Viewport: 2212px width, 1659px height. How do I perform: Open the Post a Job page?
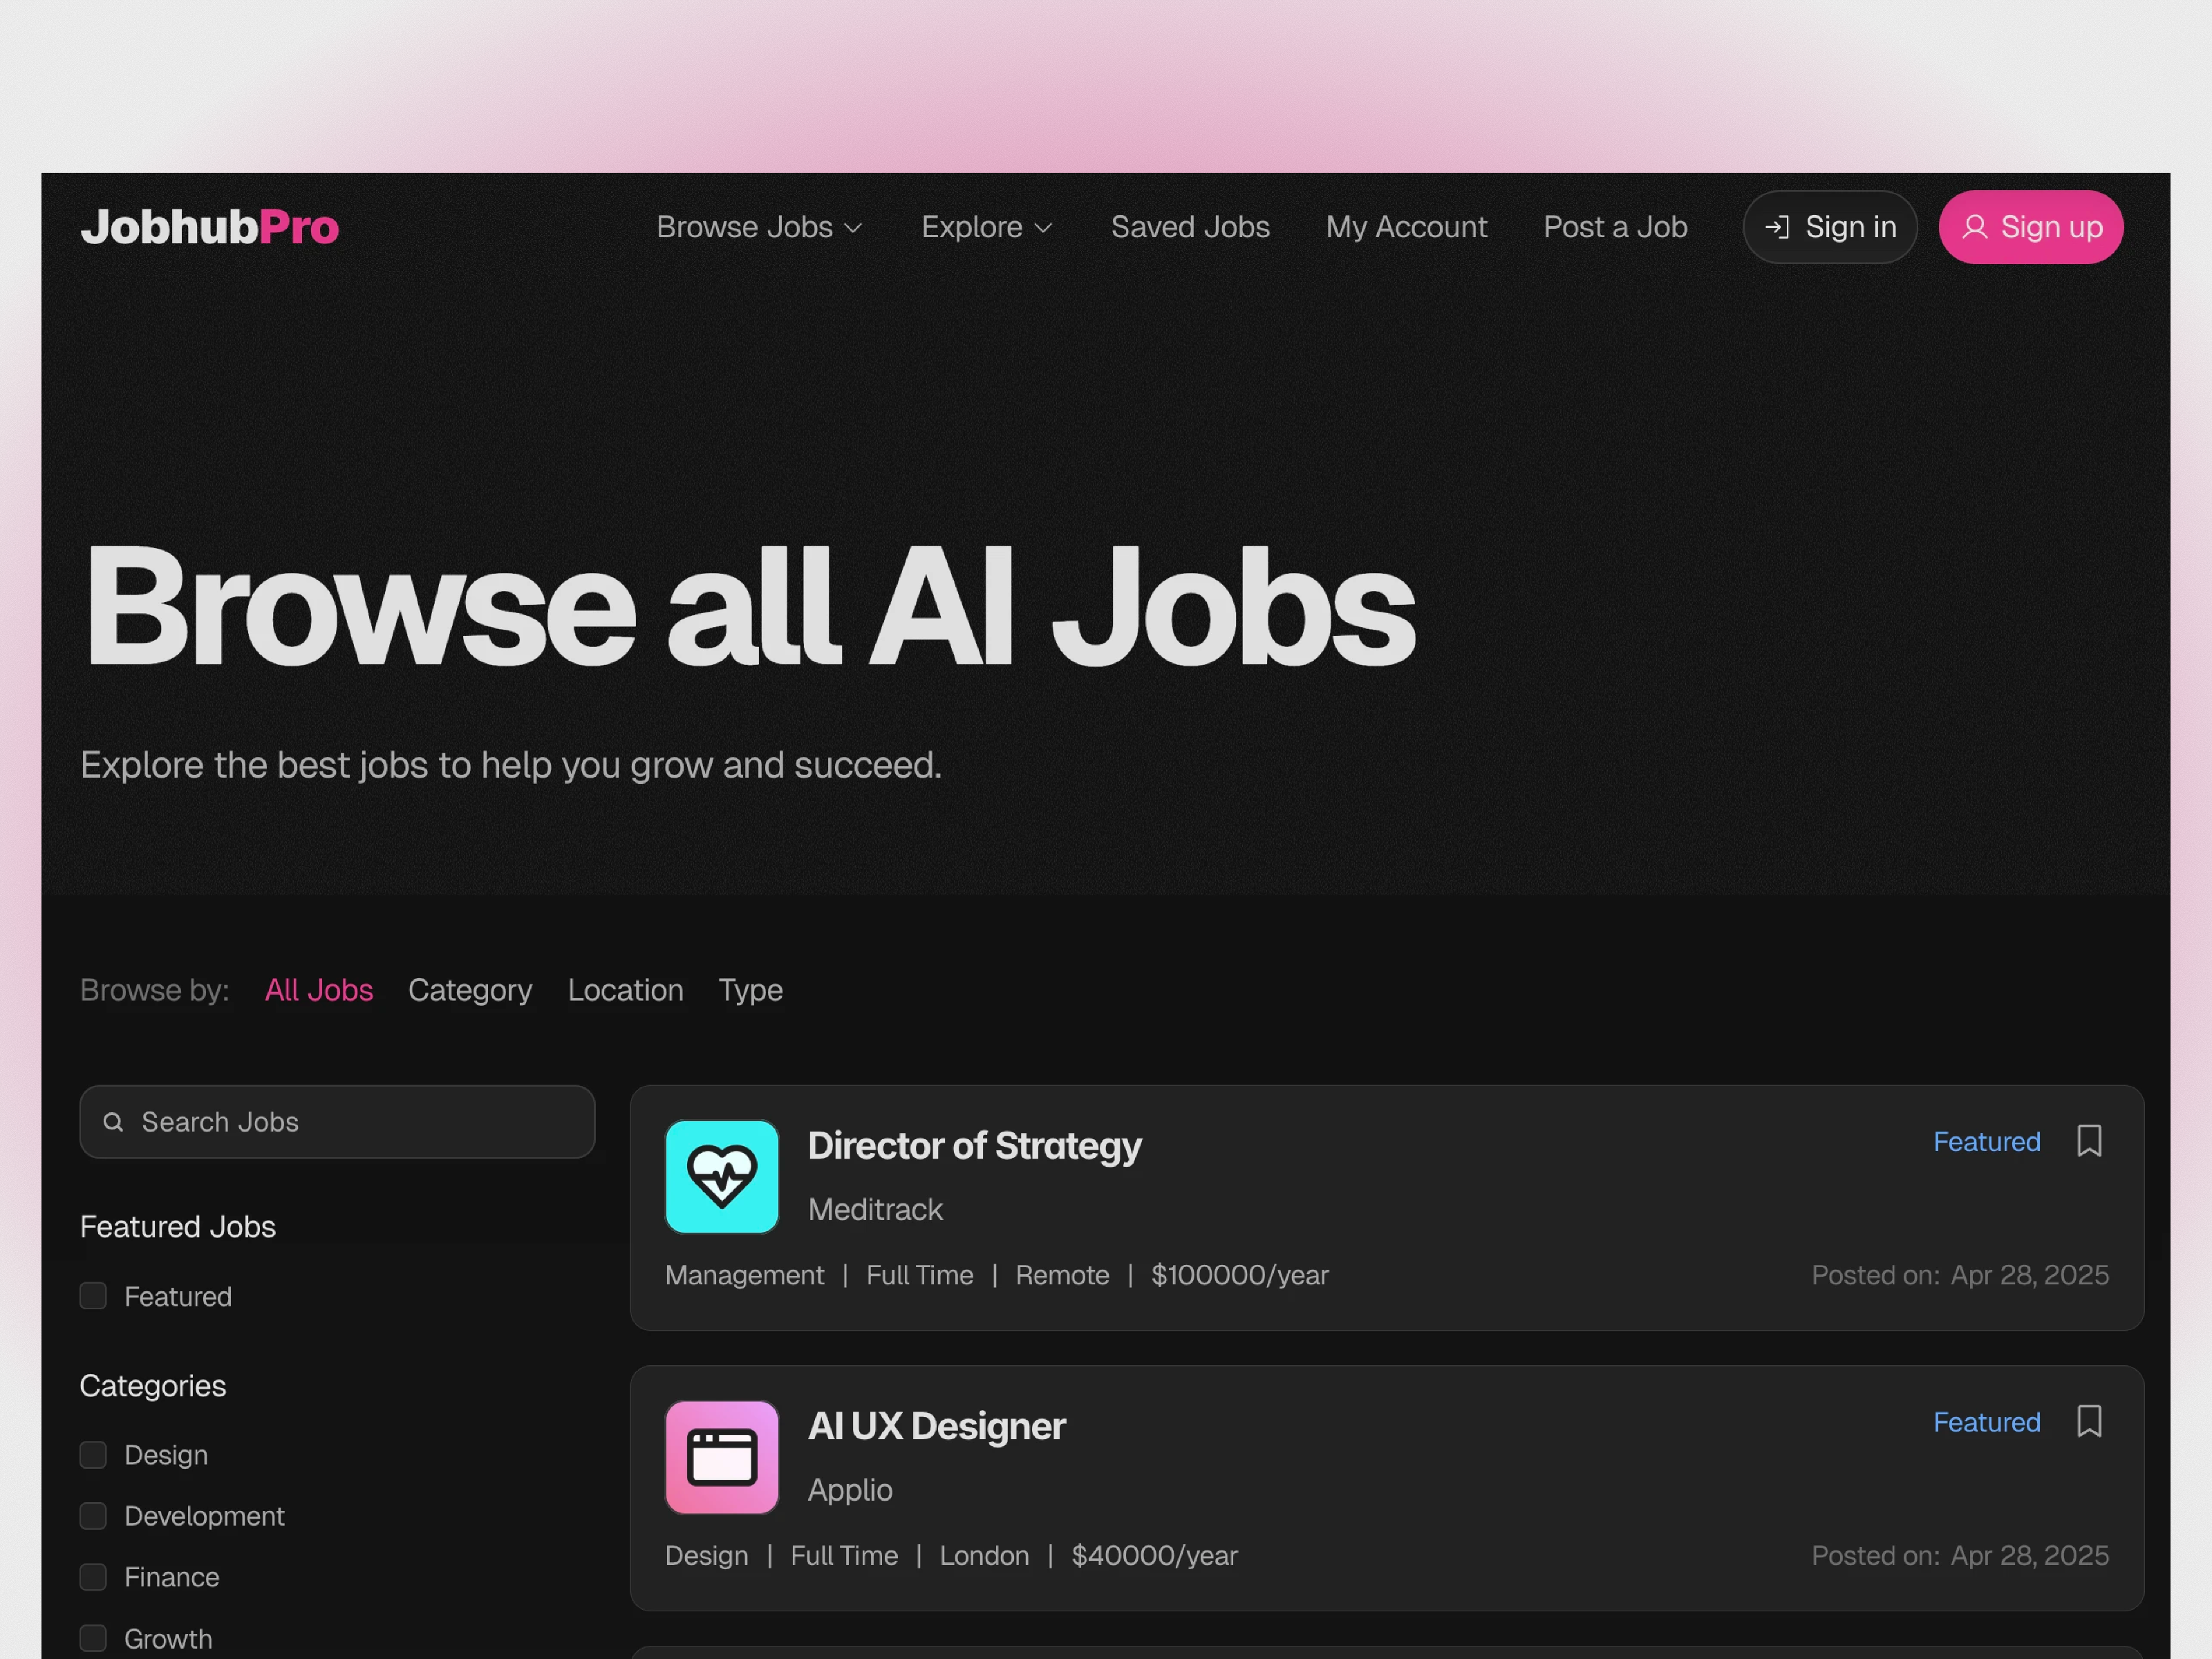coord(1615,227)
